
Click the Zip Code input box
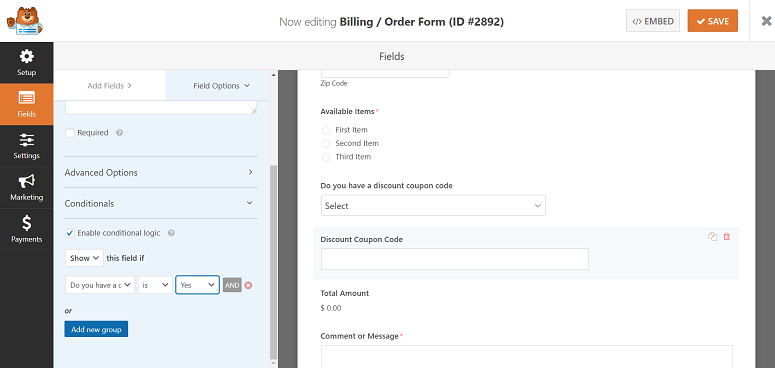(385, 74)
